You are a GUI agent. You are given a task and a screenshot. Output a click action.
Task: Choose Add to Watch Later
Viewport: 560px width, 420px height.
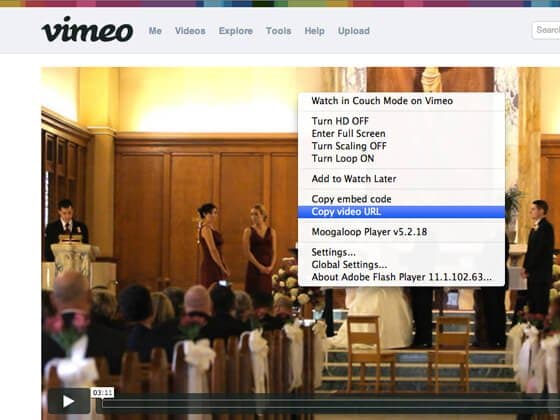coord(401,179)
